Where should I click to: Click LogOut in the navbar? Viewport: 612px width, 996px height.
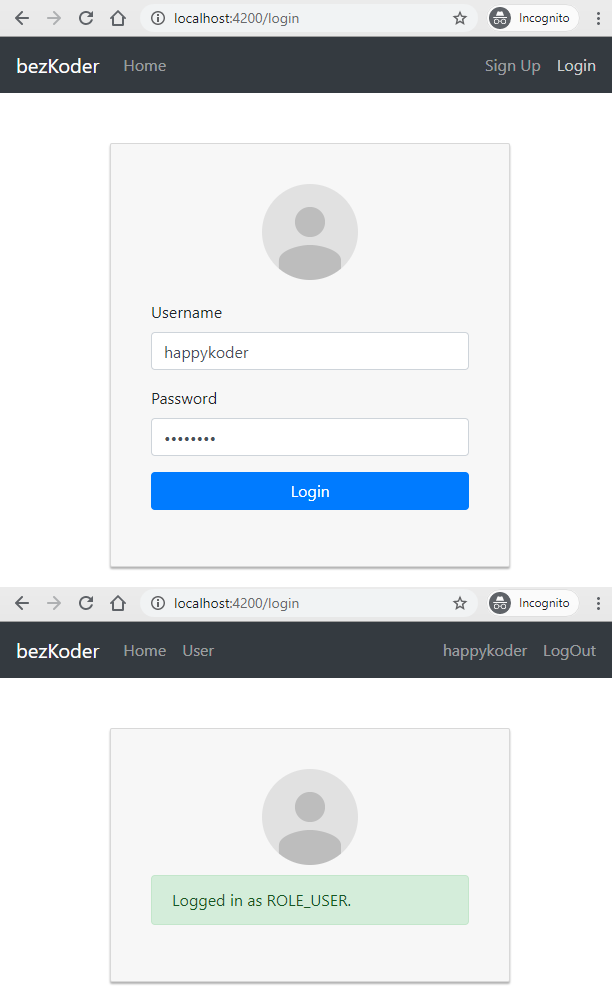569,650
